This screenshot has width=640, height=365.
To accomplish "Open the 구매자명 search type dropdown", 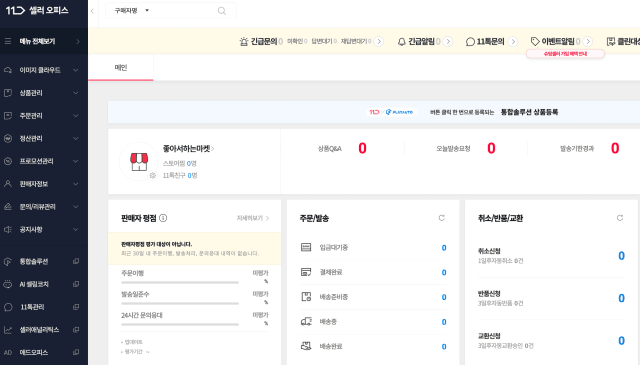I will coord(131,11).
